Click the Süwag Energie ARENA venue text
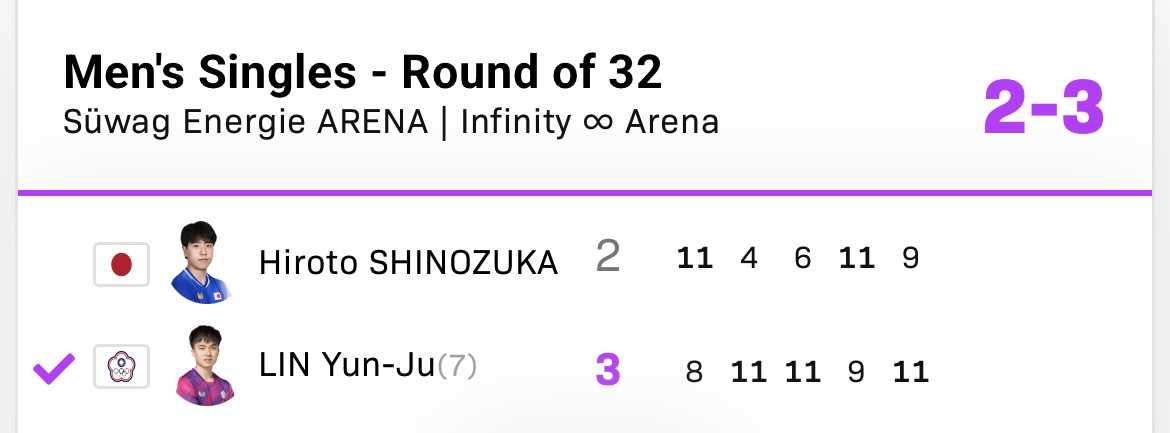 click(246, 122)
